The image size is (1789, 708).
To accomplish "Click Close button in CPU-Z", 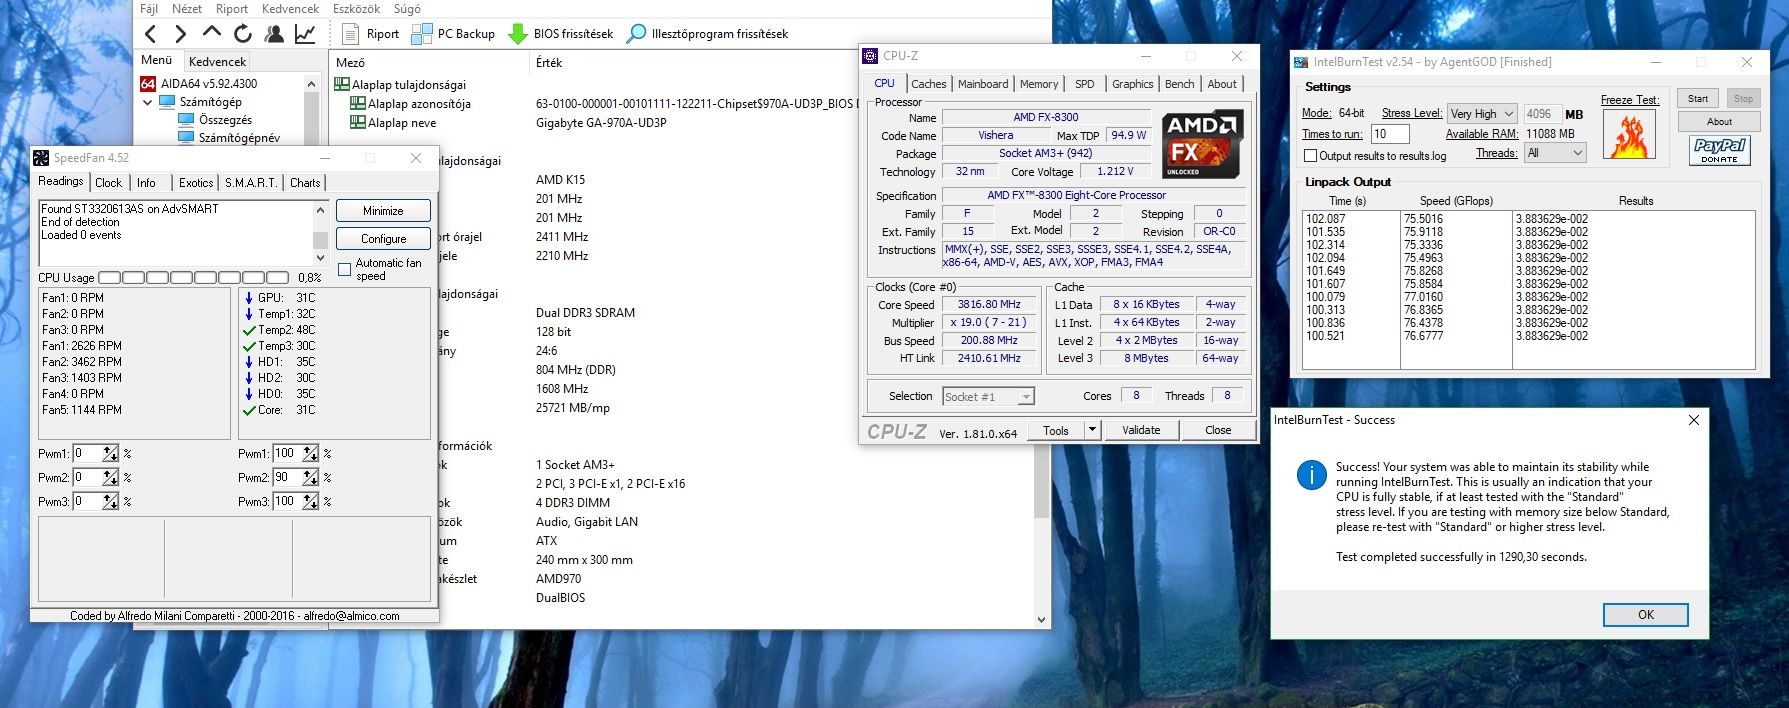I will pyautogui.click(x=1218, y=430).
